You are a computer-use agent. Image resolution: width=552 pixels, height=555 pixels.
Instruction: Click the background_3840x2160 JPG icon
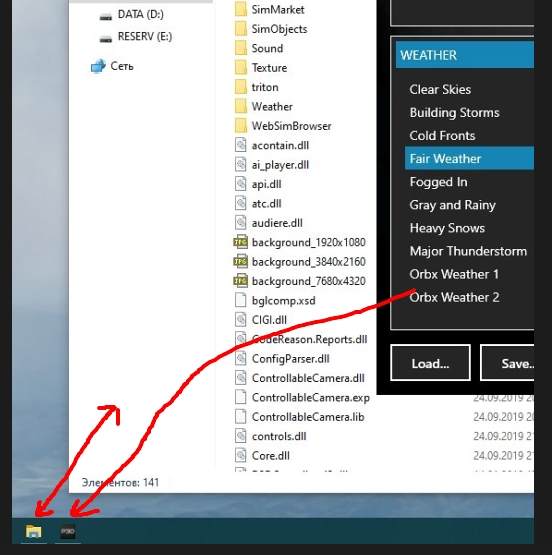pos(240,262)
